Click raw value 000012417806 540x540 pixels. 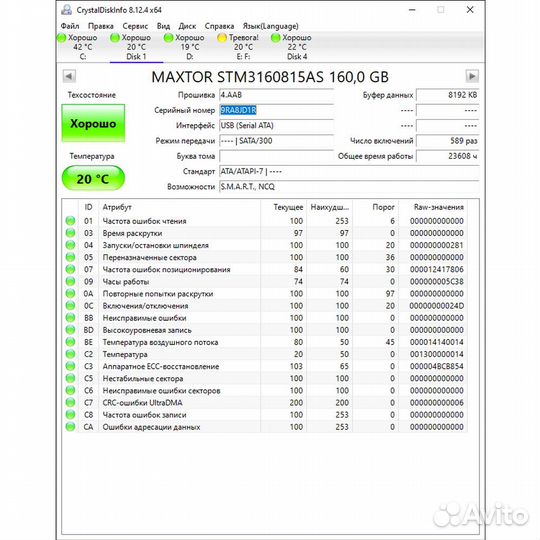pos(437,269)
